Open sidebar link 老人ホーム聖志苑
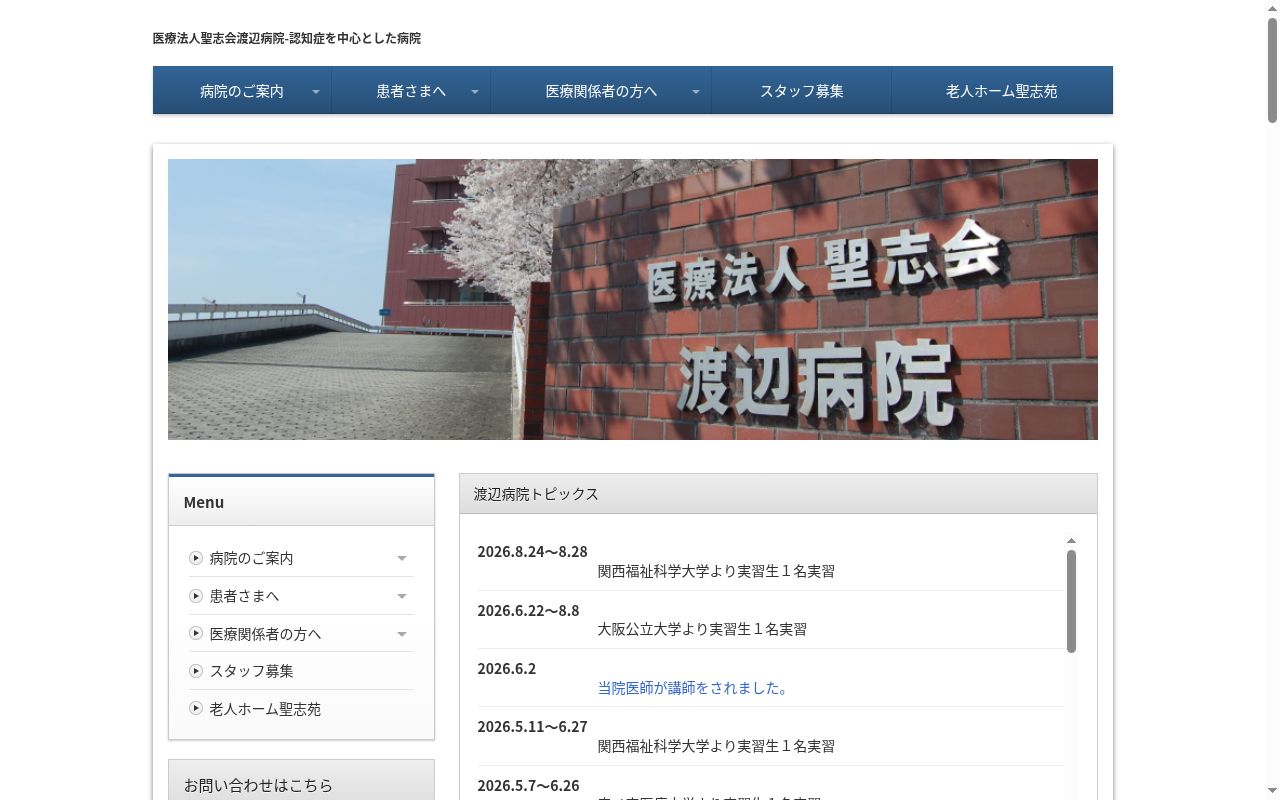 [x=265, y=709]
